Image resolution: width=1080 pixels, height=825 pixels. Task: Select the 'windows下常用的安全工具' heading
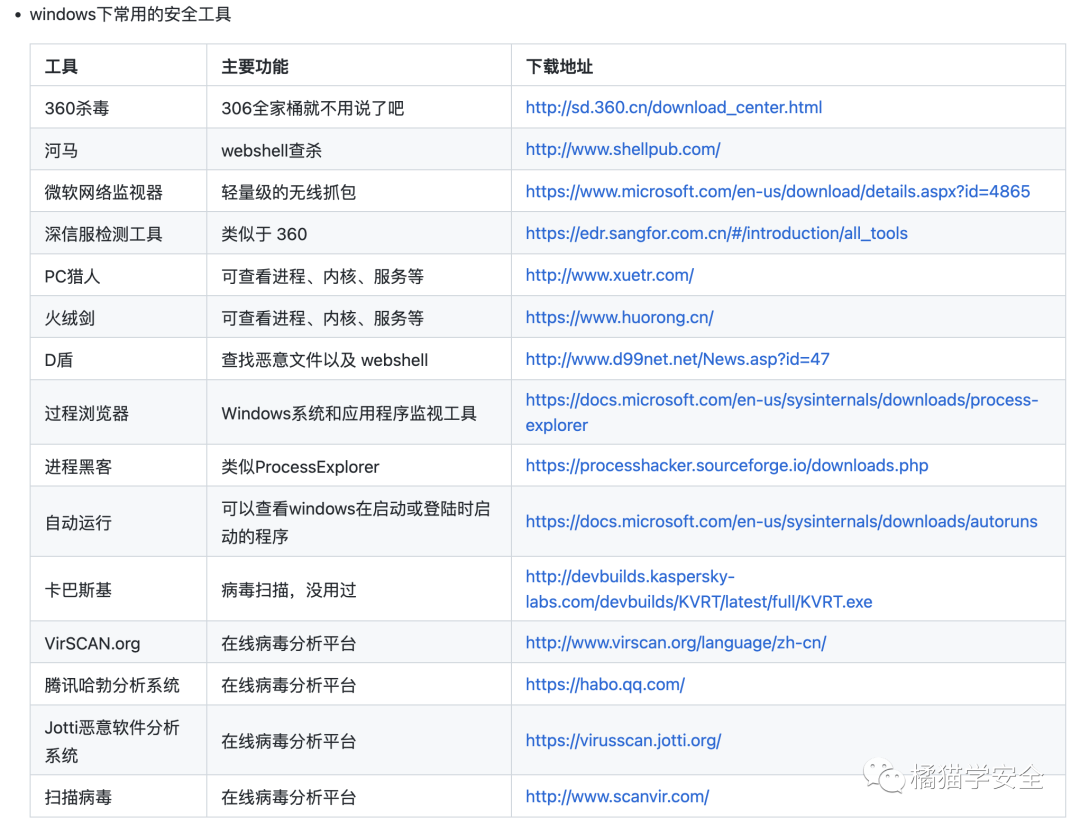[x=130, y=14]
